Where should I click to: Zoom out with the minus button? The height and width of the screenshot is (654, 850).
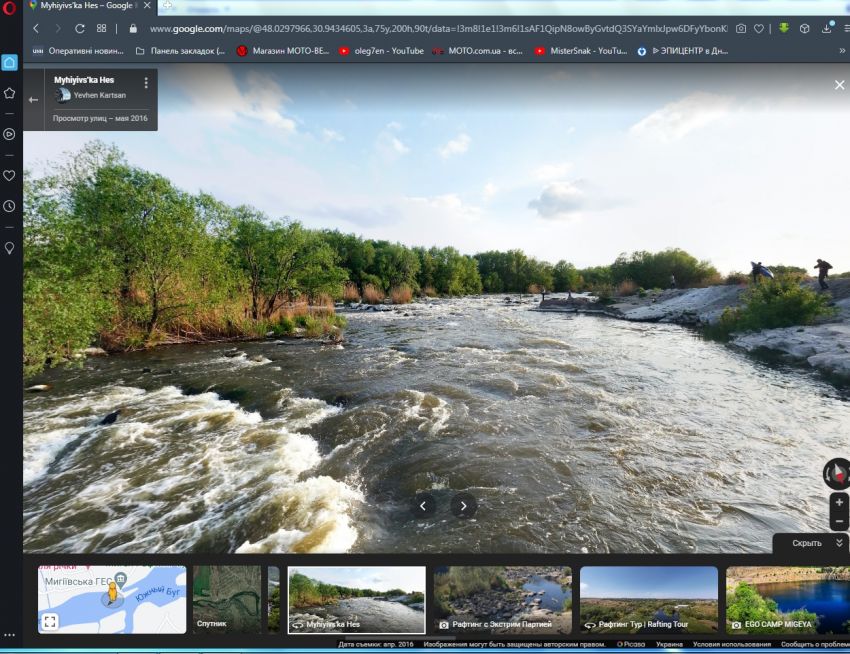click(839, 521)
